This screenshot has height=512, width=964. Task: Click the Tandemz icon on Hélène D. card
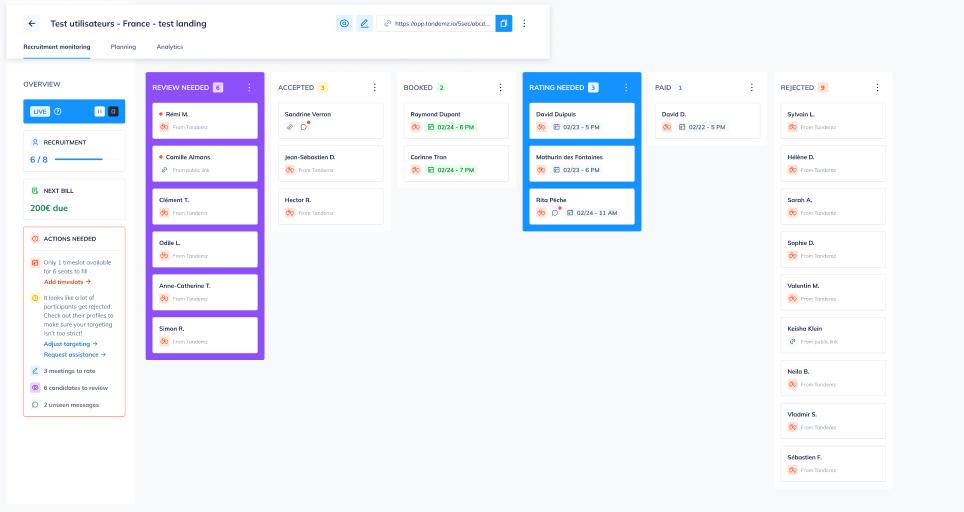point(792,170)
